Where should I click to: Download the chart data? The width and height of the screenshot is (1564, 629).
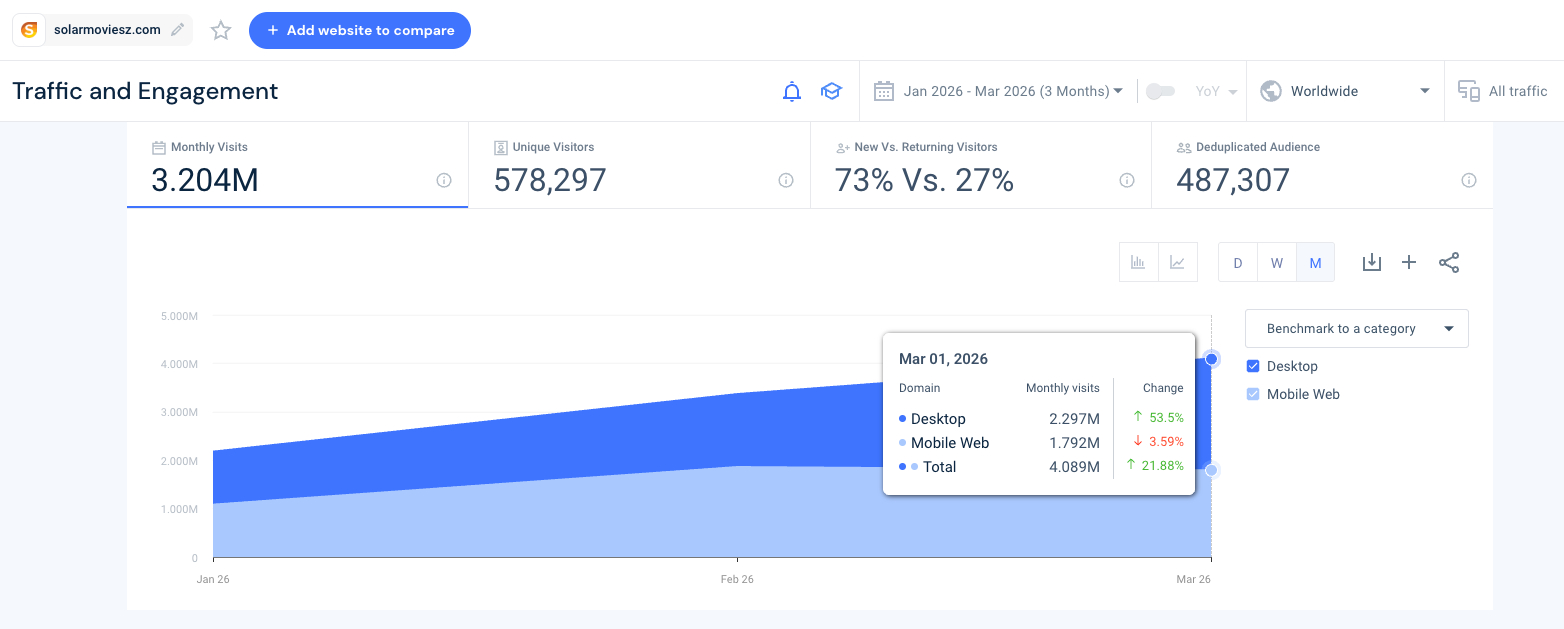[1372, 263]
